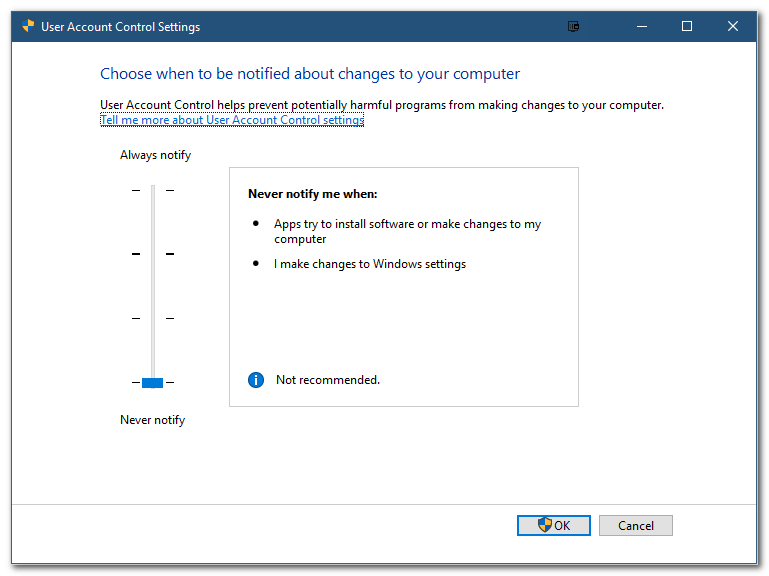Click the slider track near the top tick mark

[x=153, y=190]
